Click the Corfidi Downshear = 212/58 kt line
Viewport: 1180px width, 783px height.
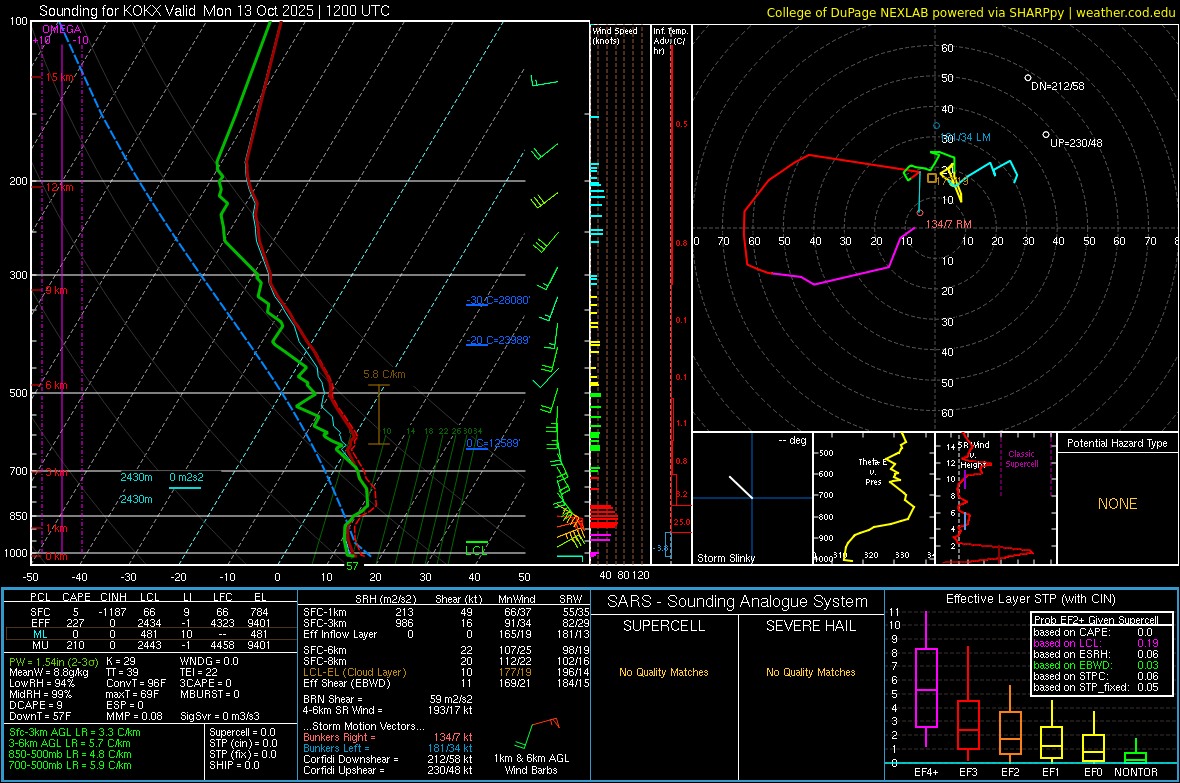point(388,760)
